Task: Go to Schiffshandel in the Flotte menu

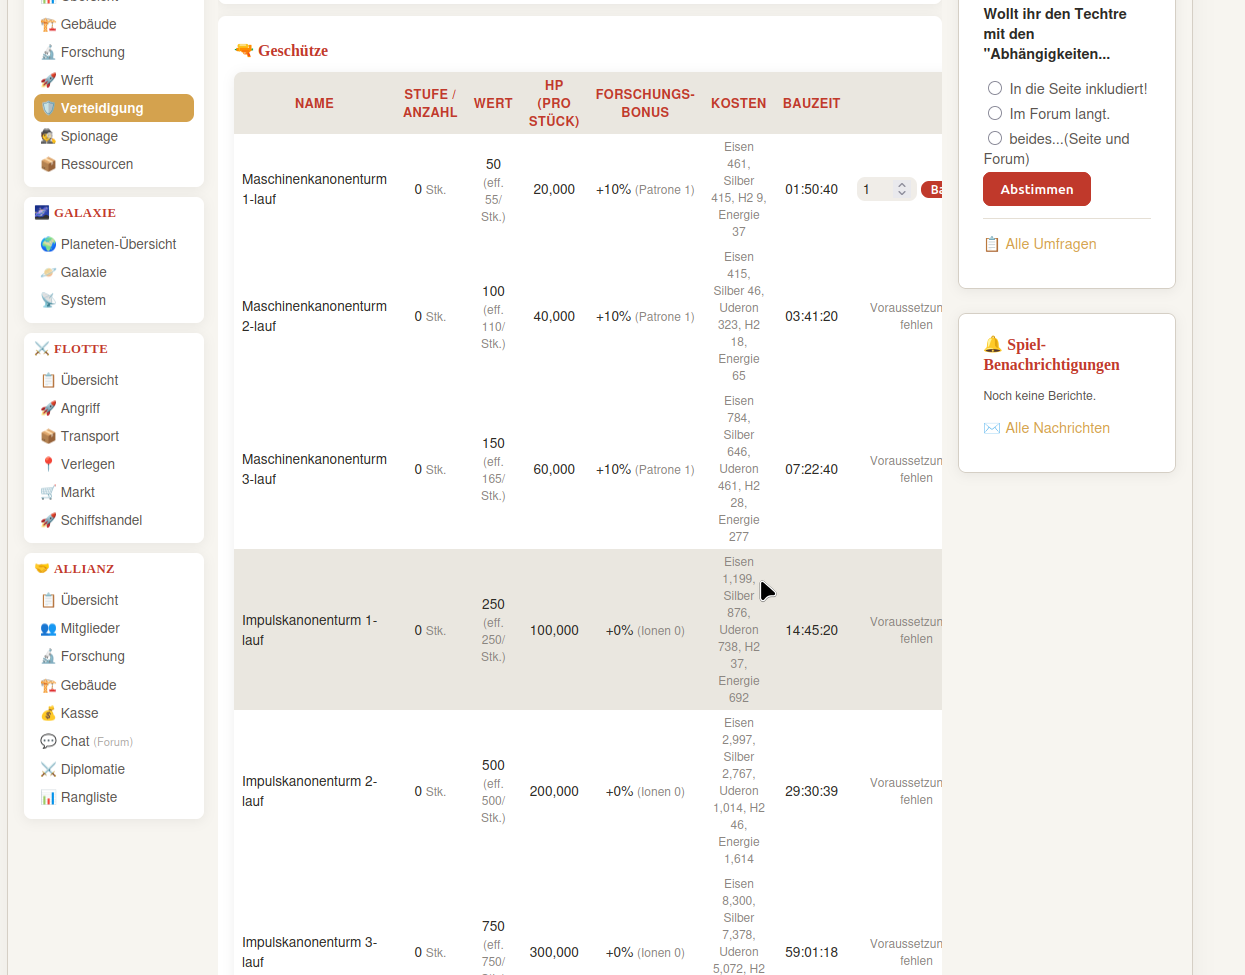Action: (102, 520)
